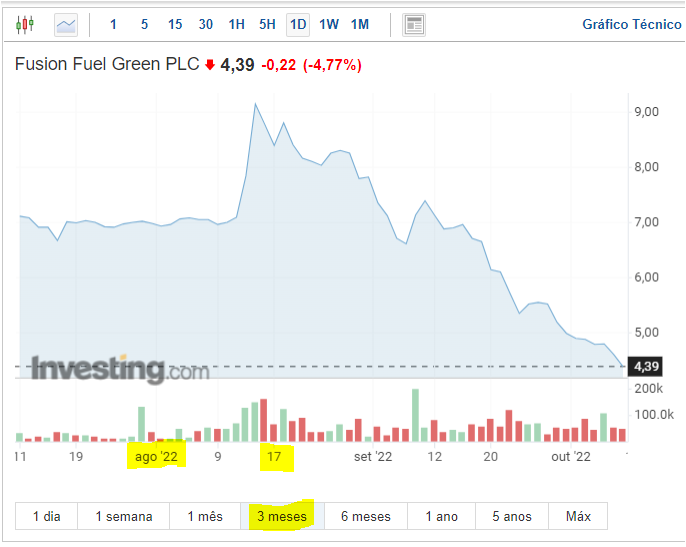This screenshot has width=686, height=547.
Task: Click the ago '22 date label
Action: pos(156,456)
